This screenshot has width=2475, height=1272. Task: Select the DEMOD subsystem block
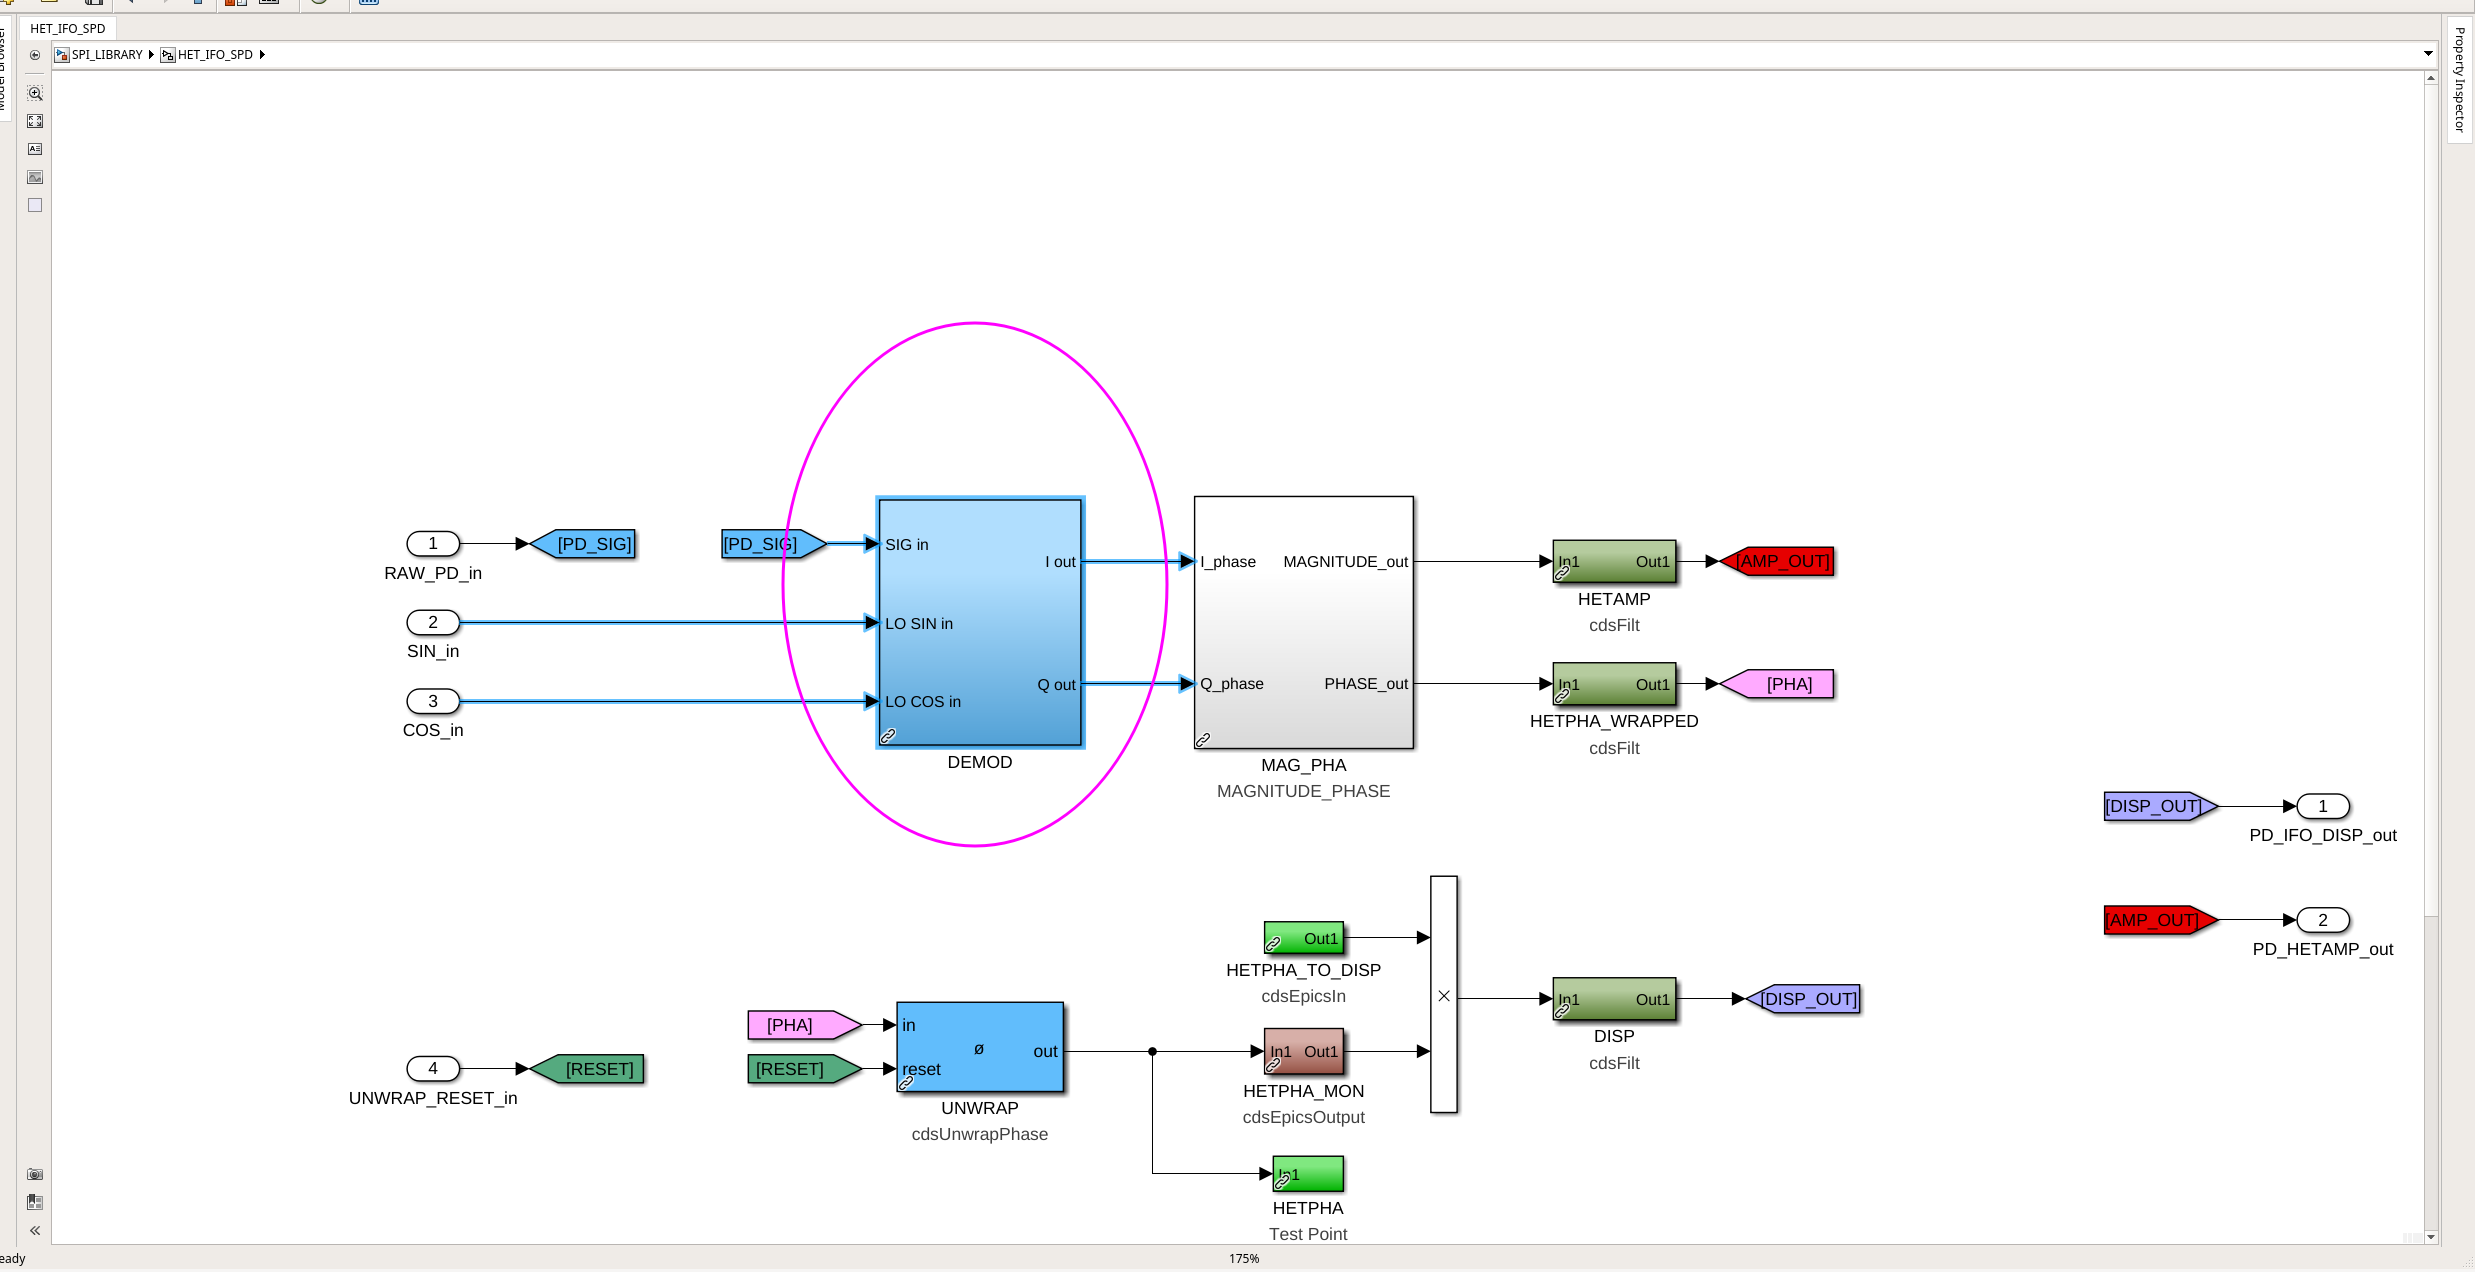[980, 622]
